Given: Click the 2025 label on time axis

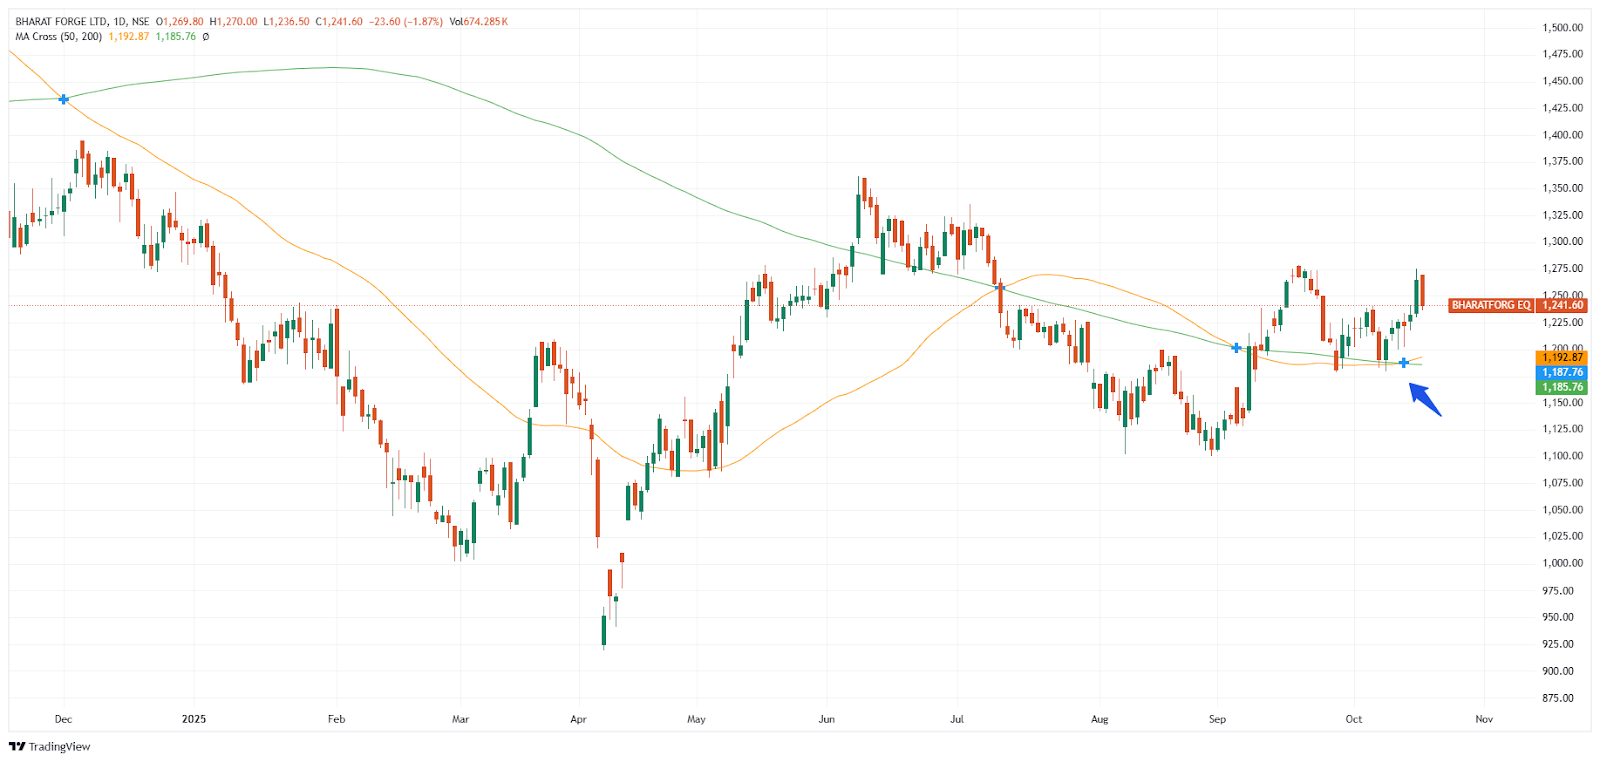Looking at the screenshot, I should click(x=194, y=719).
